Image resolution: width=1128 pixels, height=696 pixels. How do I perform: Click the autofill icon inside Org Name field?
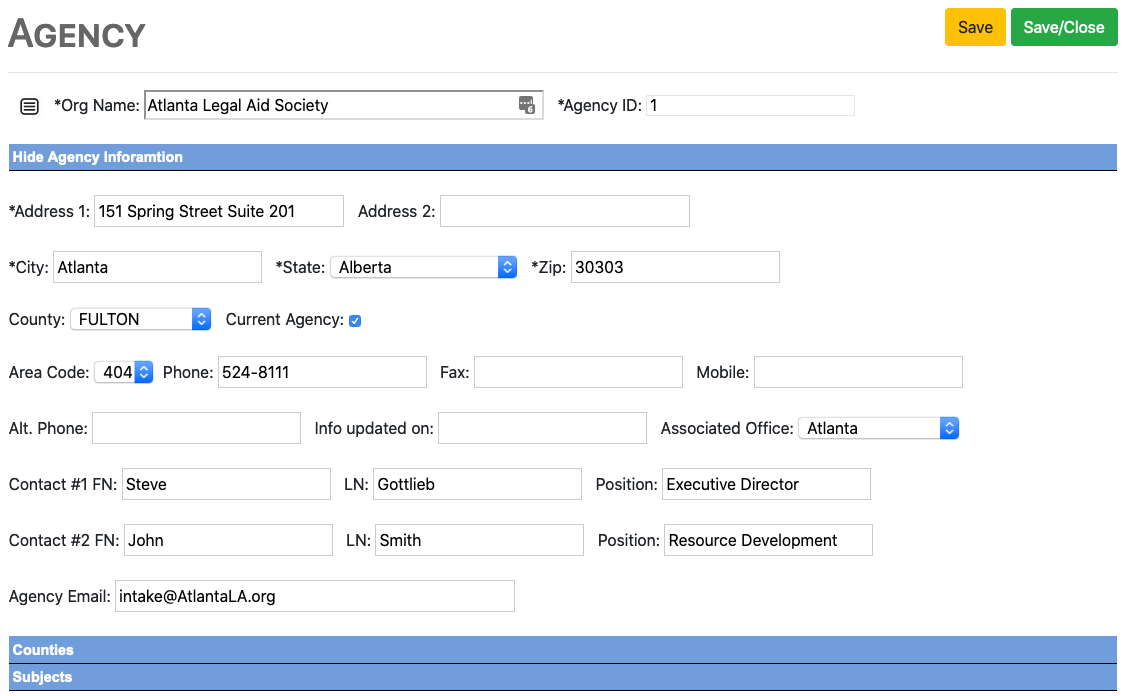pos(527,105)
